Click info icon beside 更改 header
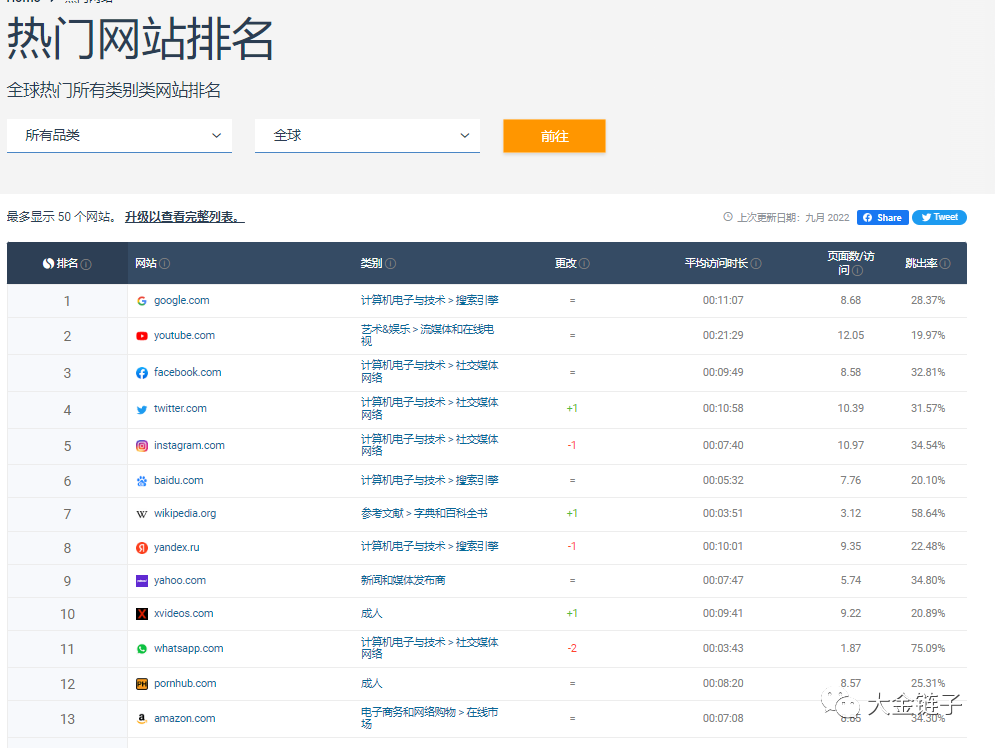 pyautogui.click(x=584, y=263)
